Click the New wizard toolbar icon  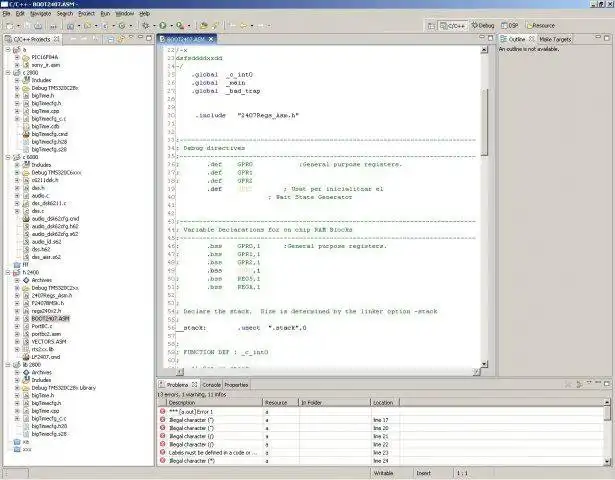[x=9, y=26]
